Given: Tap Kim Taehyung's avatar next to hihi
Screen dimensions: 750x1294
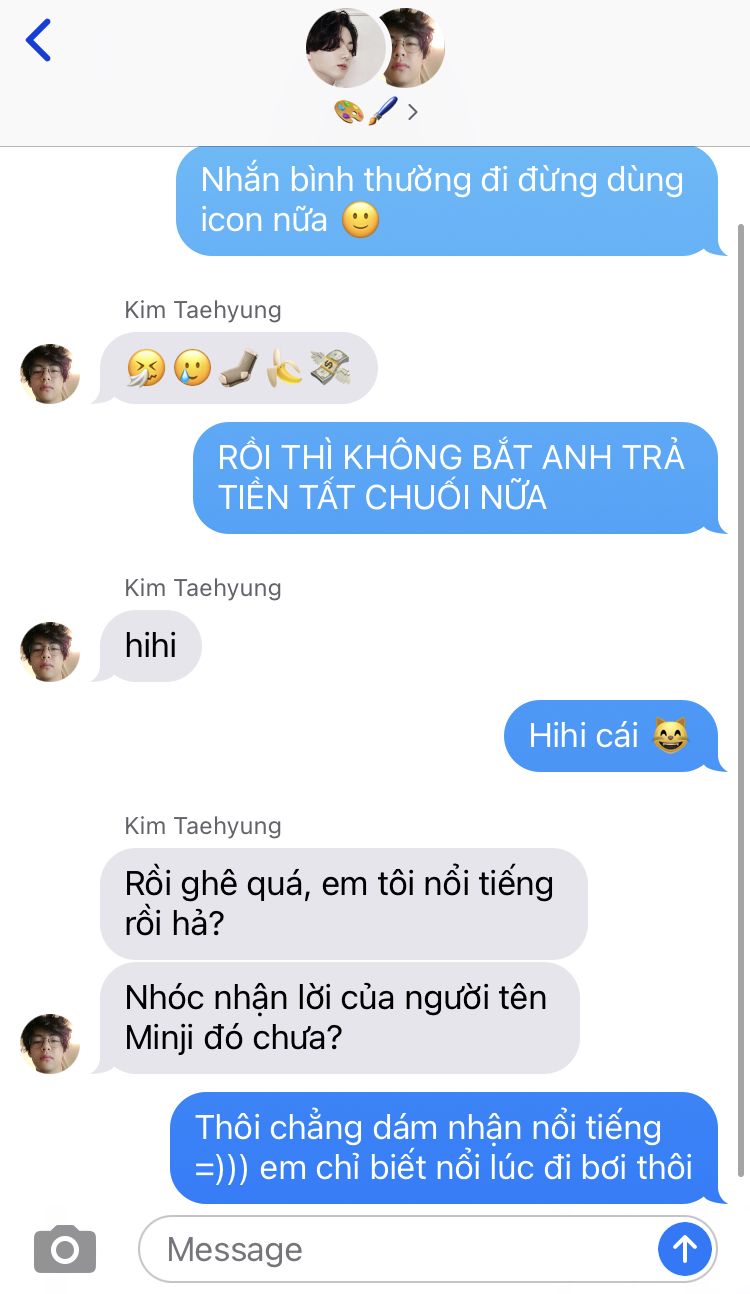Looking at the screenshot, I should (50, 652).
